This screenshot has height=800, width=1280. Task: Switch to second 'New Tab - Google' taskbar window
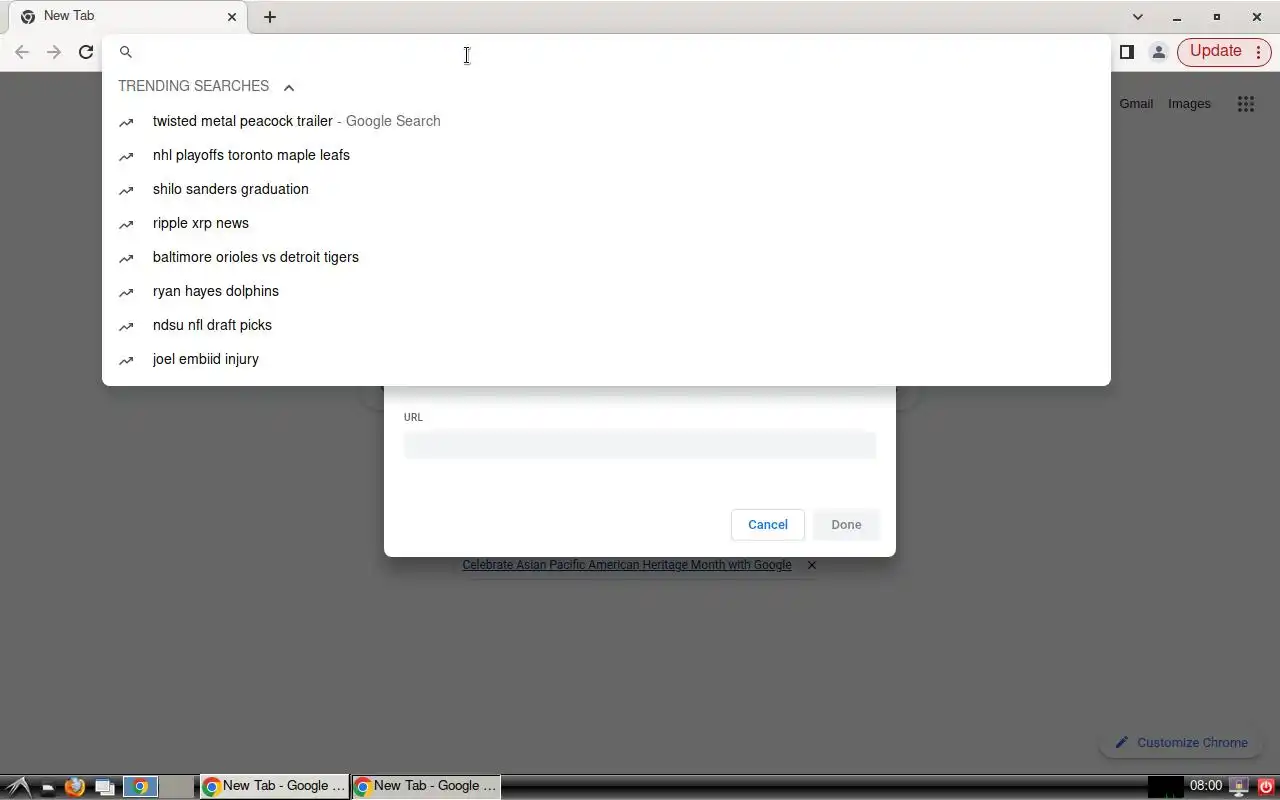click(x=426, y=787)
